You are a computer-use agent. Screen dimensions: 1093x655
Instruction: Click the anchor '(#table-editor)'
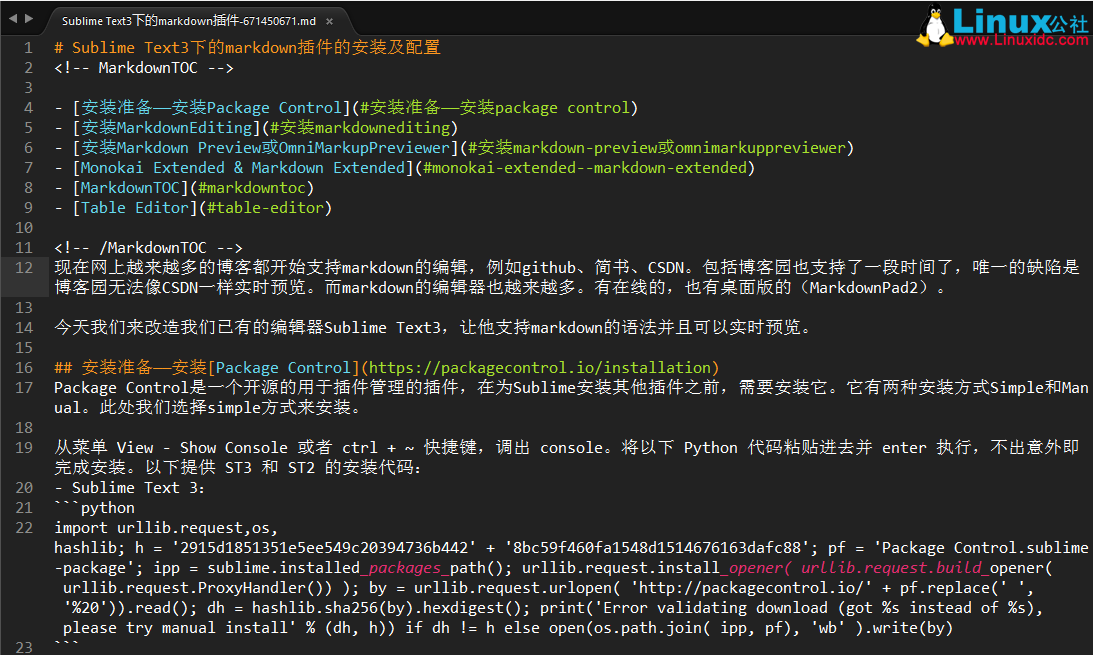(x=266, y=208)
